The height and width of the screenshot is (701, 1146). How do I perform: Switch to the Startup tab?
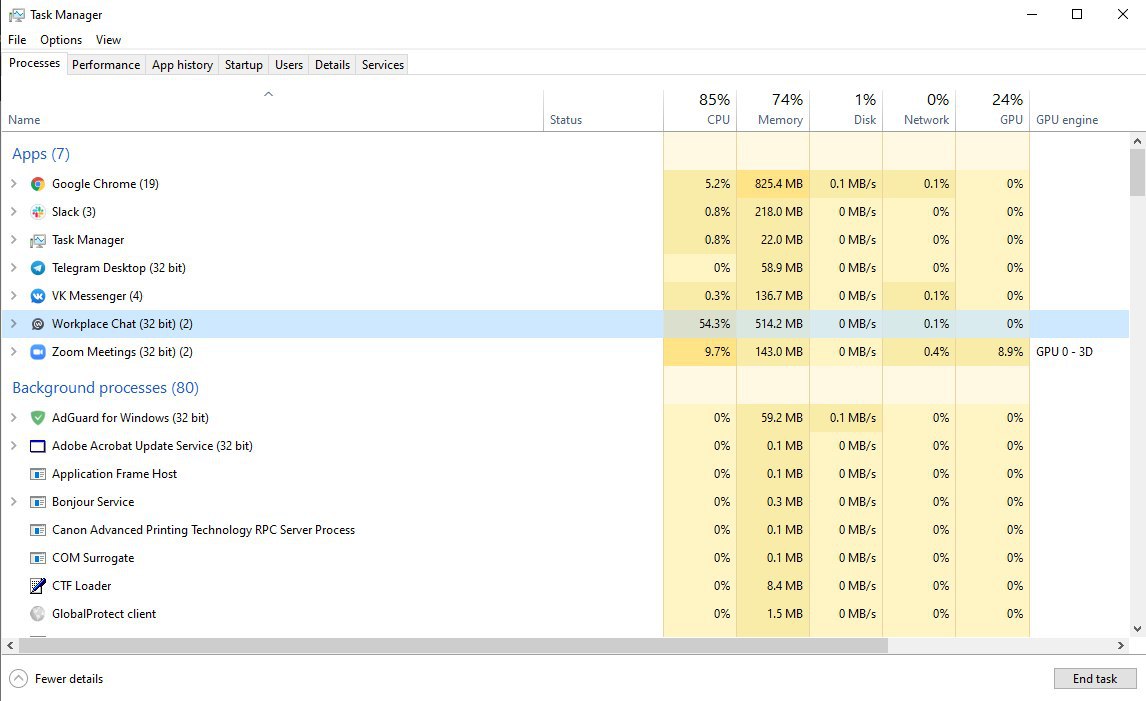pos(243,64)
